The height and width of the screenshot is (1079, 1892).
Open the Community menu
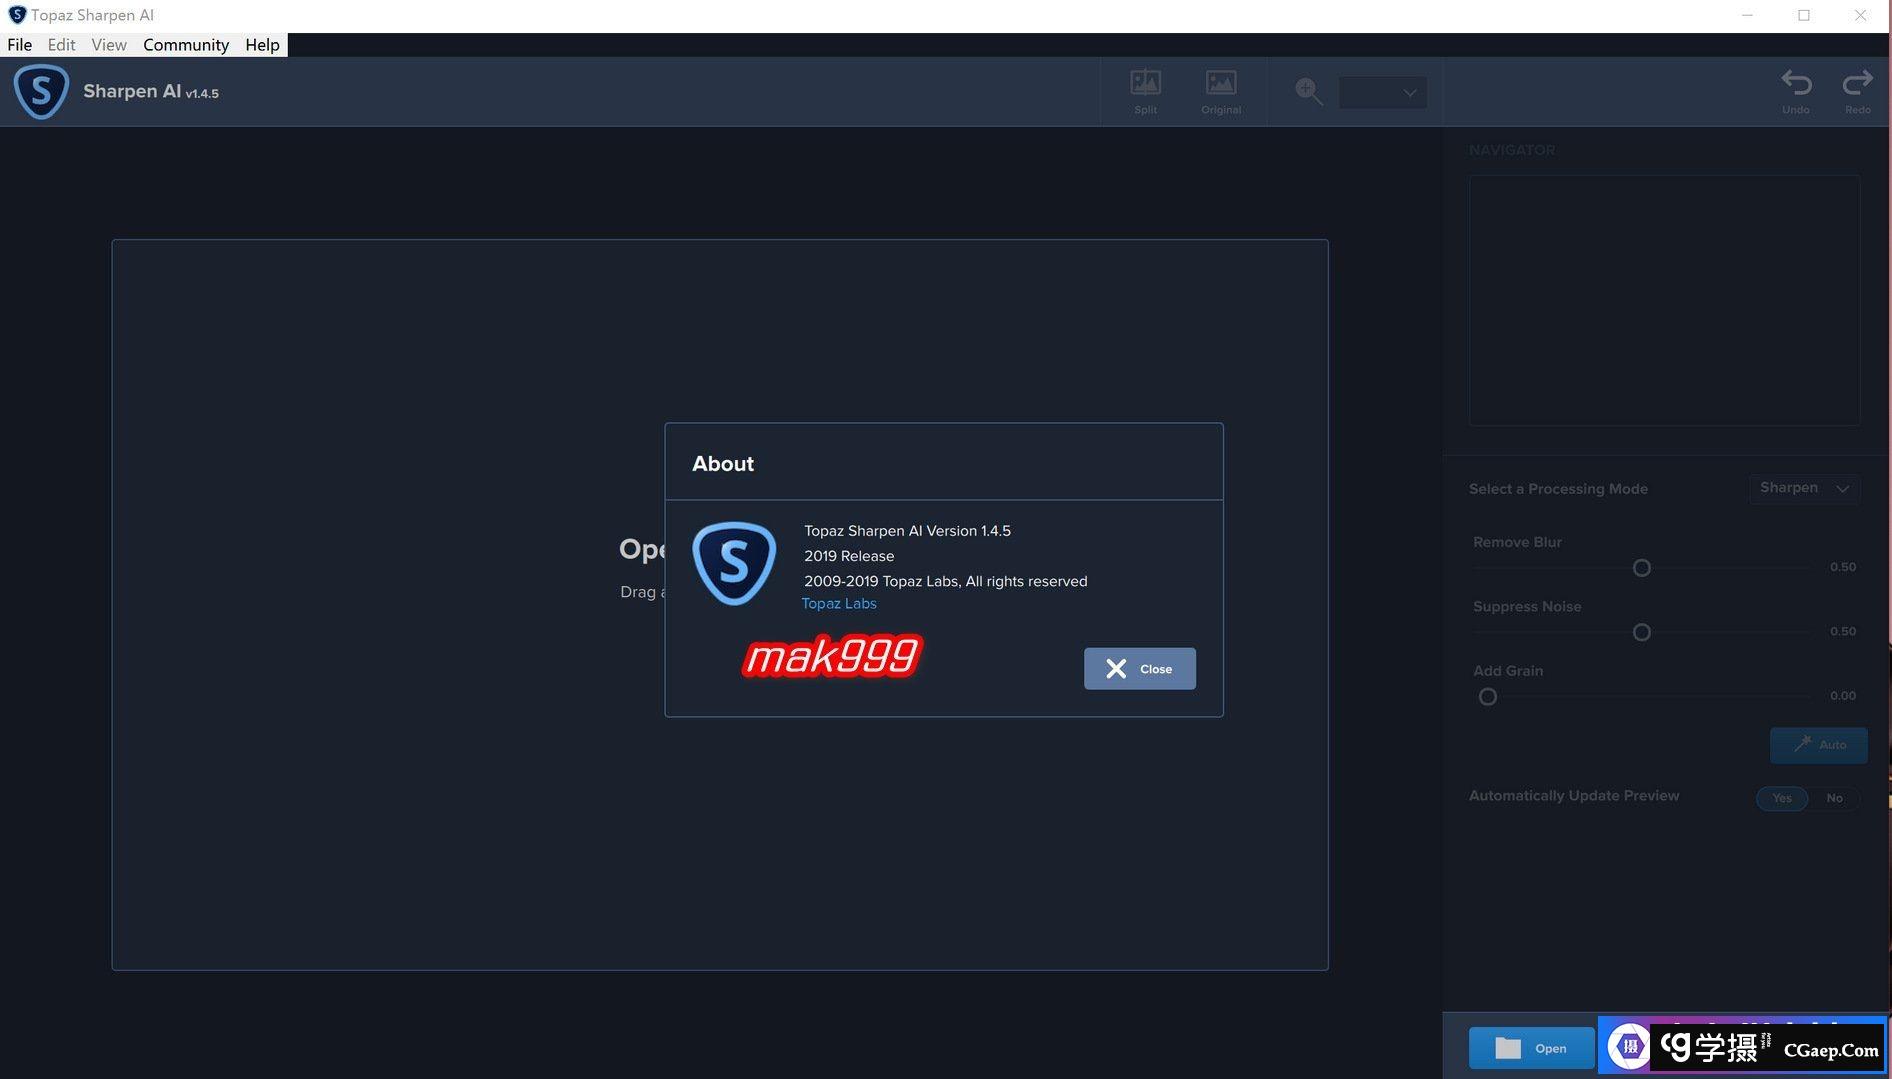186,45
